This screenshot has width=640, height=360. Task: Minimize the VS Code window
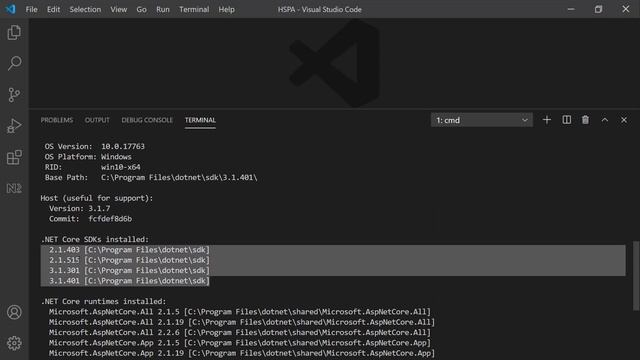[571, 9]
